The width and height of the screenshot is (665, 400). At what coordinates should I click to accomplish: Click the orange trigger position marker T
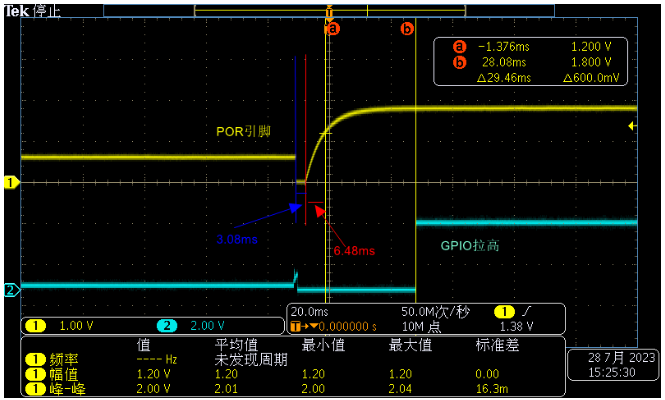pyautogui.click(x=329, y=11)
